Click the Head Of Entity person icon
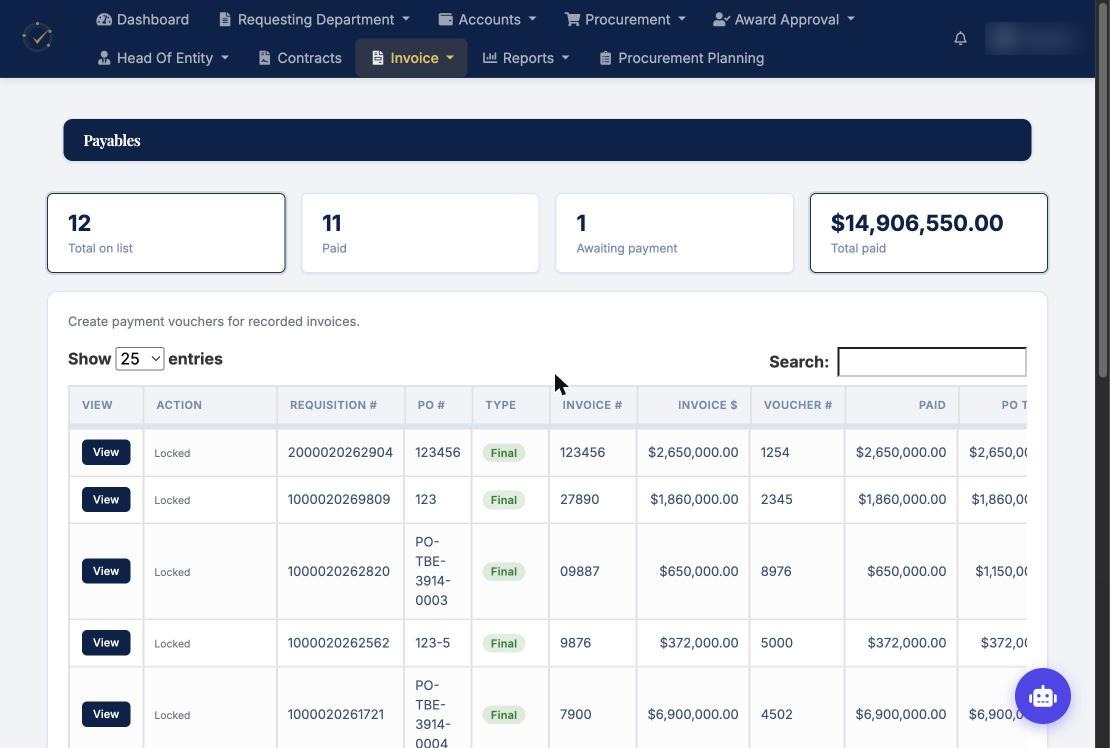Image resolution: width=1110 pixels, height=748 pixels. click(104, 58)
